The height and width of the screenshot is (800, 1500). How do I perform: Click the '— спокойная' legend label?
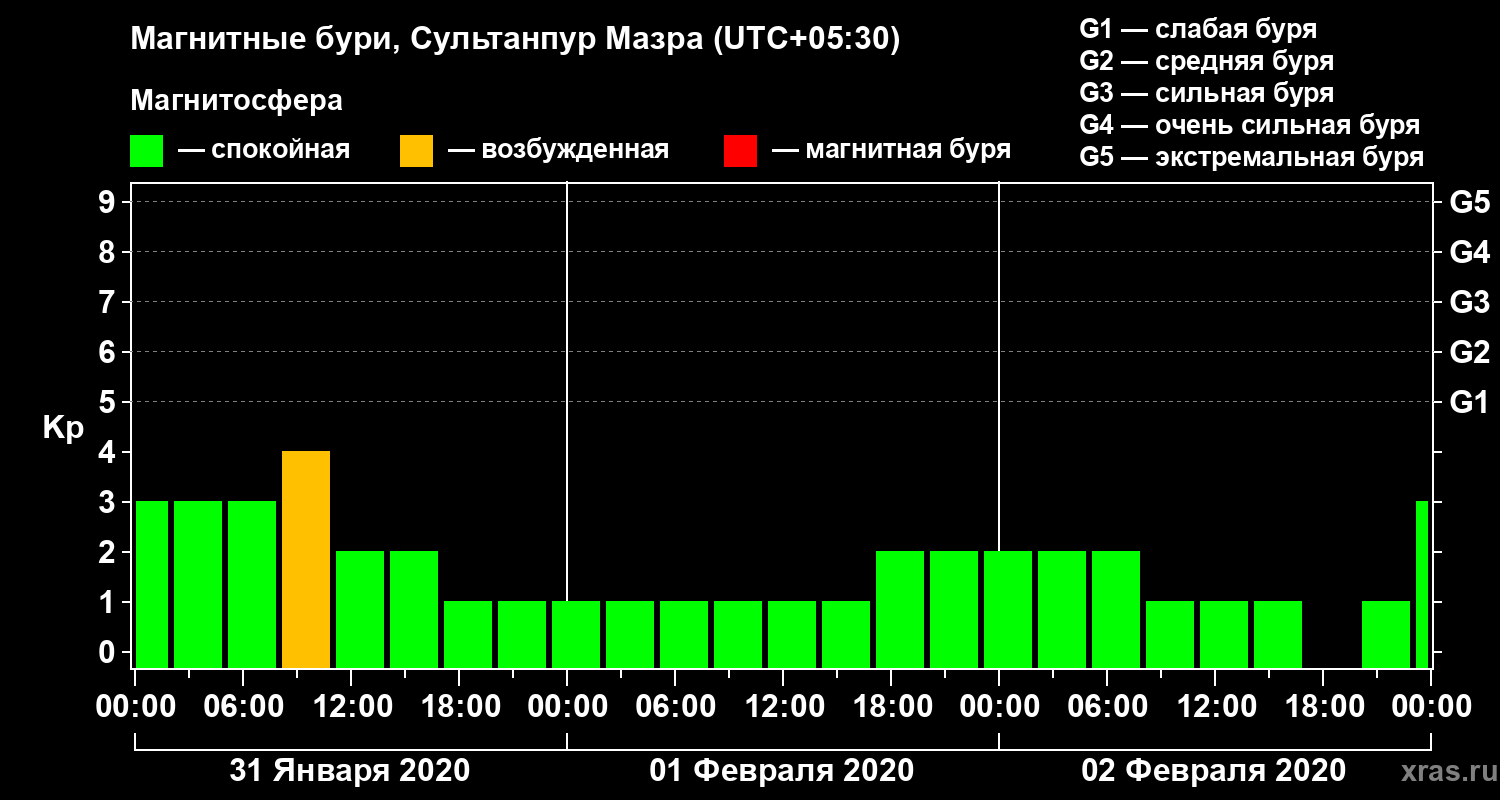(x=263, y=151)
